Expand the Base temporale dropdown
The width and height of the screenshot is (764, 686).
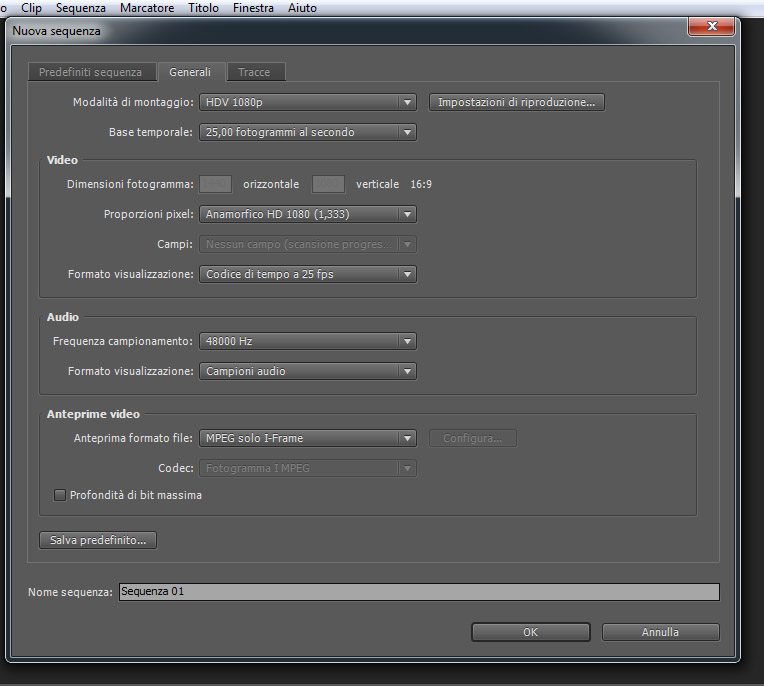tap(307, 132)
